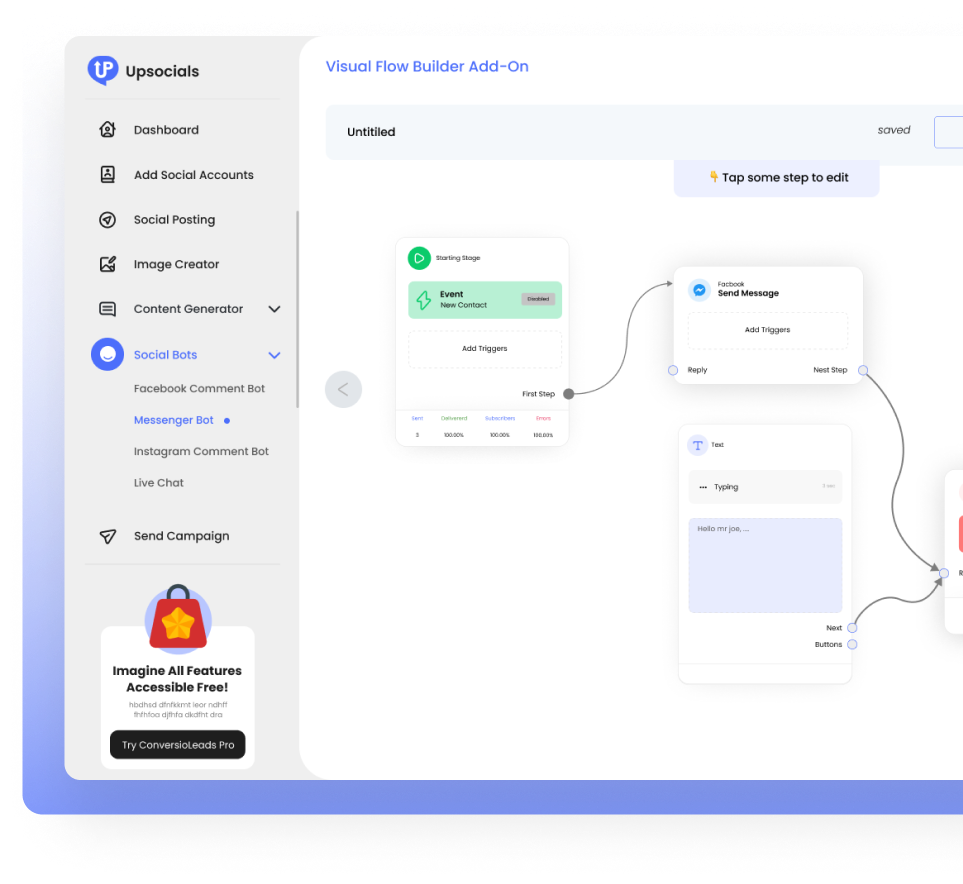Click Social Posting compass icon
The height and width of the screenshot is (884, 963).
click(x=107, y=219)
